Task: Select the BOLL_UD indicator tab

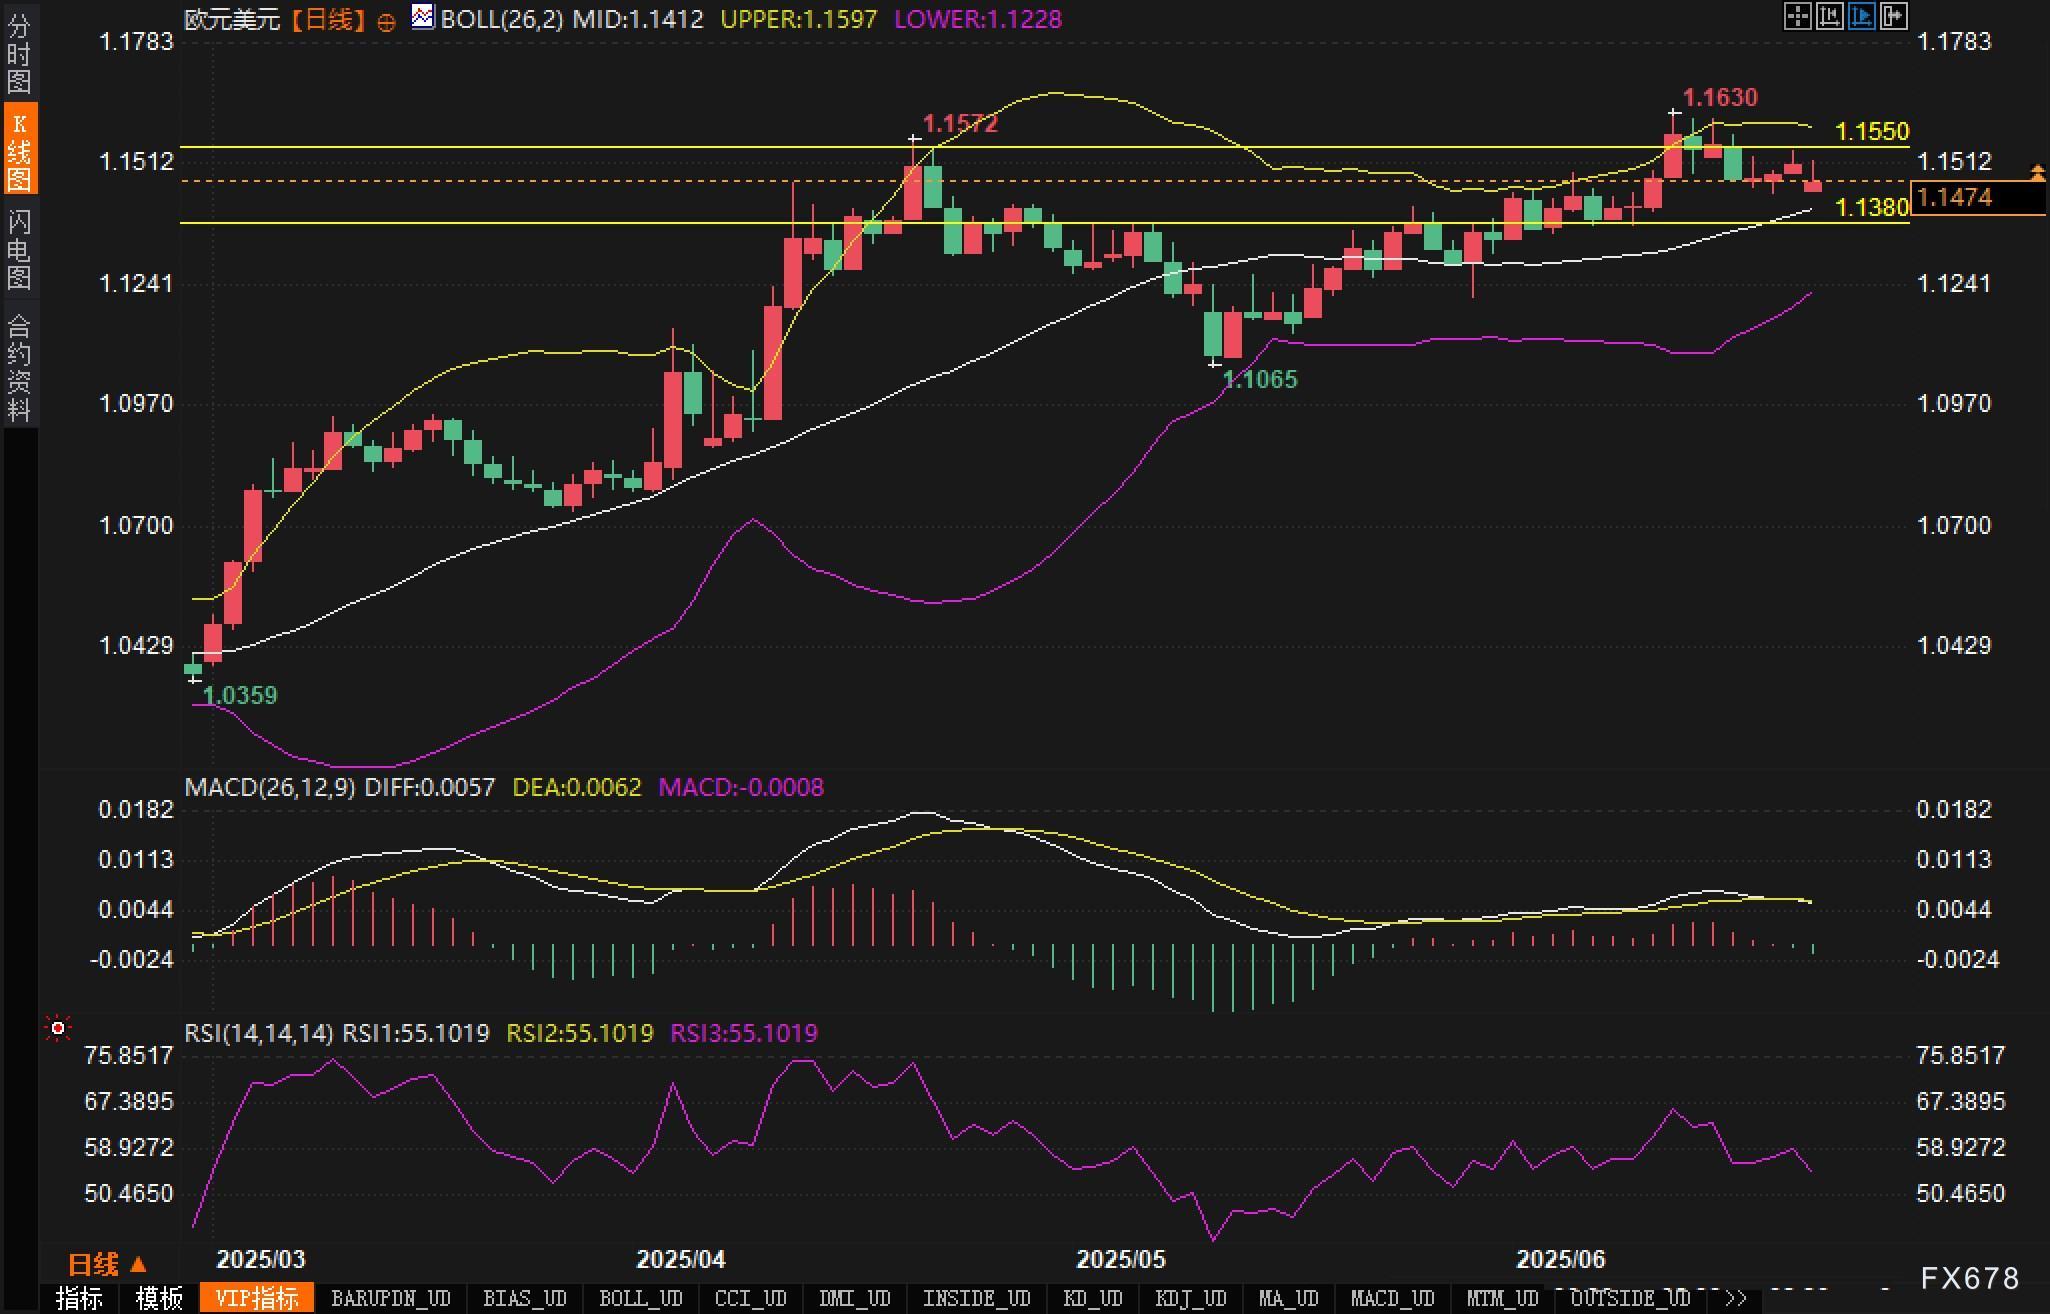Action: point(640,1298)
